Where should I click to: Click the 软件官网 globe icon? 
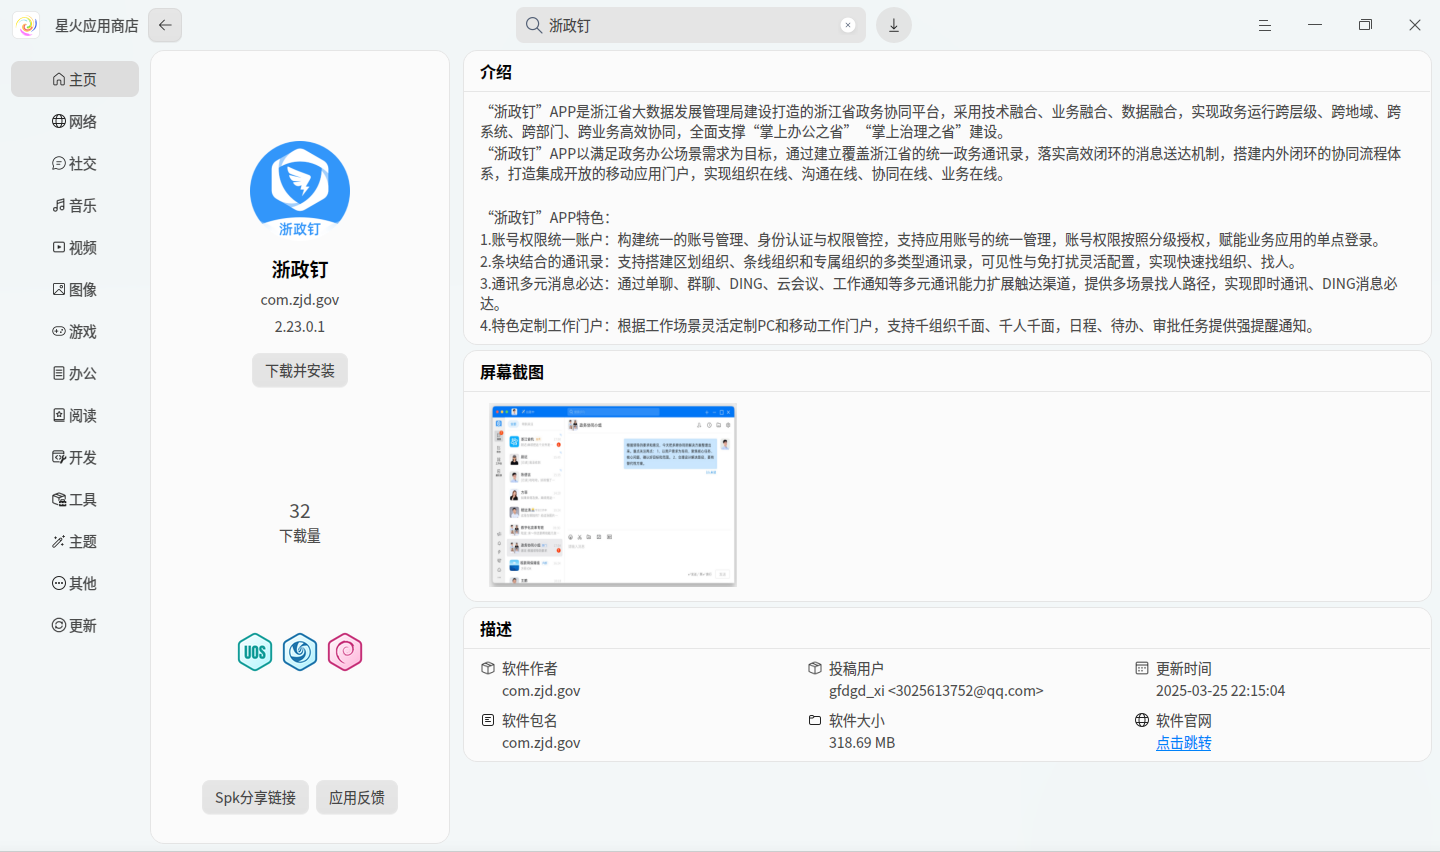(1142, 720)
